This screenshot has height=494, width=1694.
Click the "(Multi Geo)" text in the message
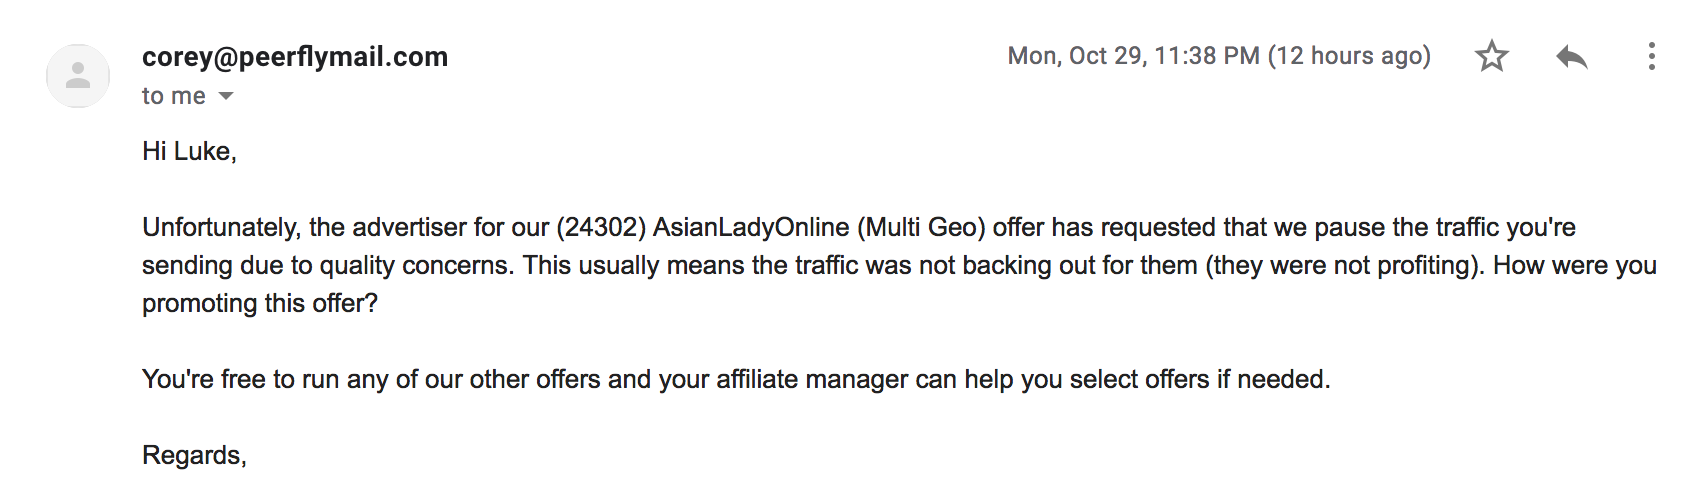coord(920,227)
